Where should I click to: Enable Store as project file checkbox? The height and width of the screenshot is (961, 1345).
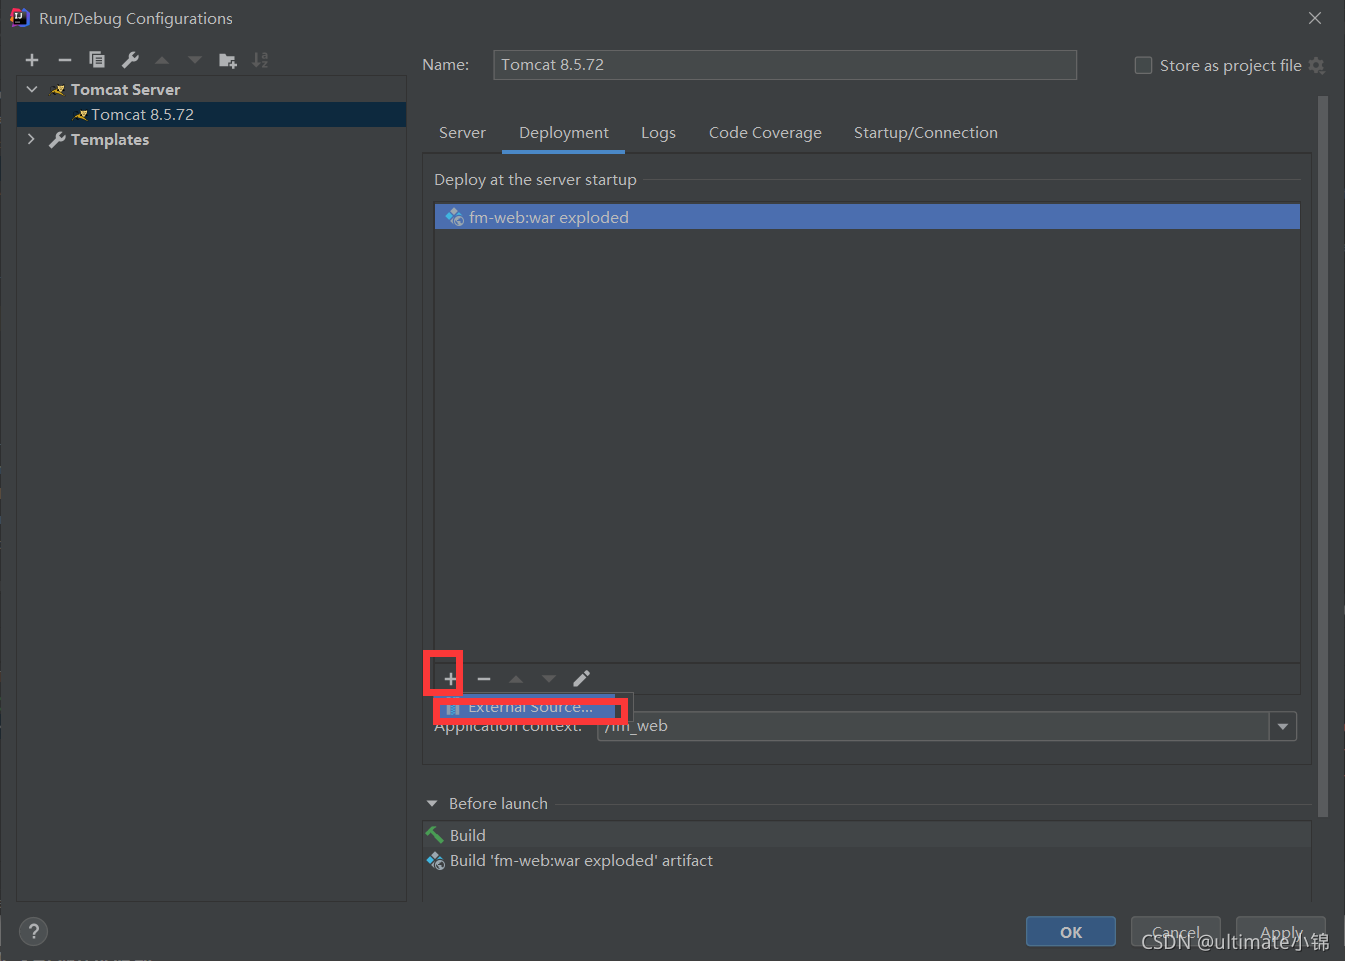[x=1143, y=65]
